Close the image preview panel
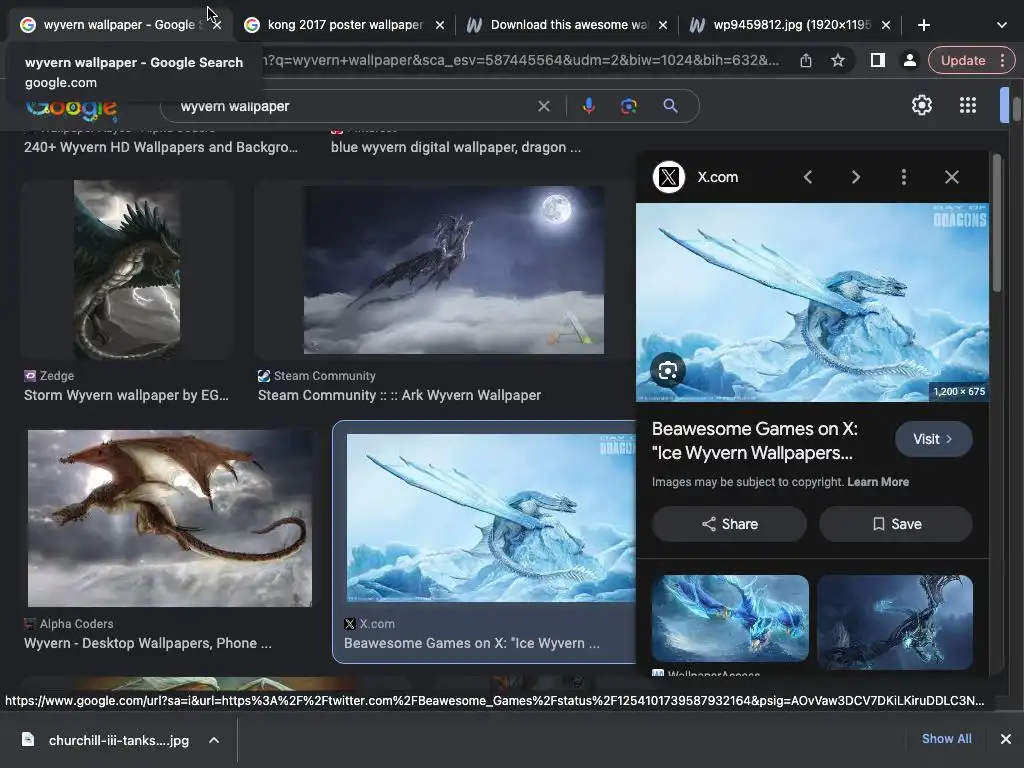 point(952,177)
